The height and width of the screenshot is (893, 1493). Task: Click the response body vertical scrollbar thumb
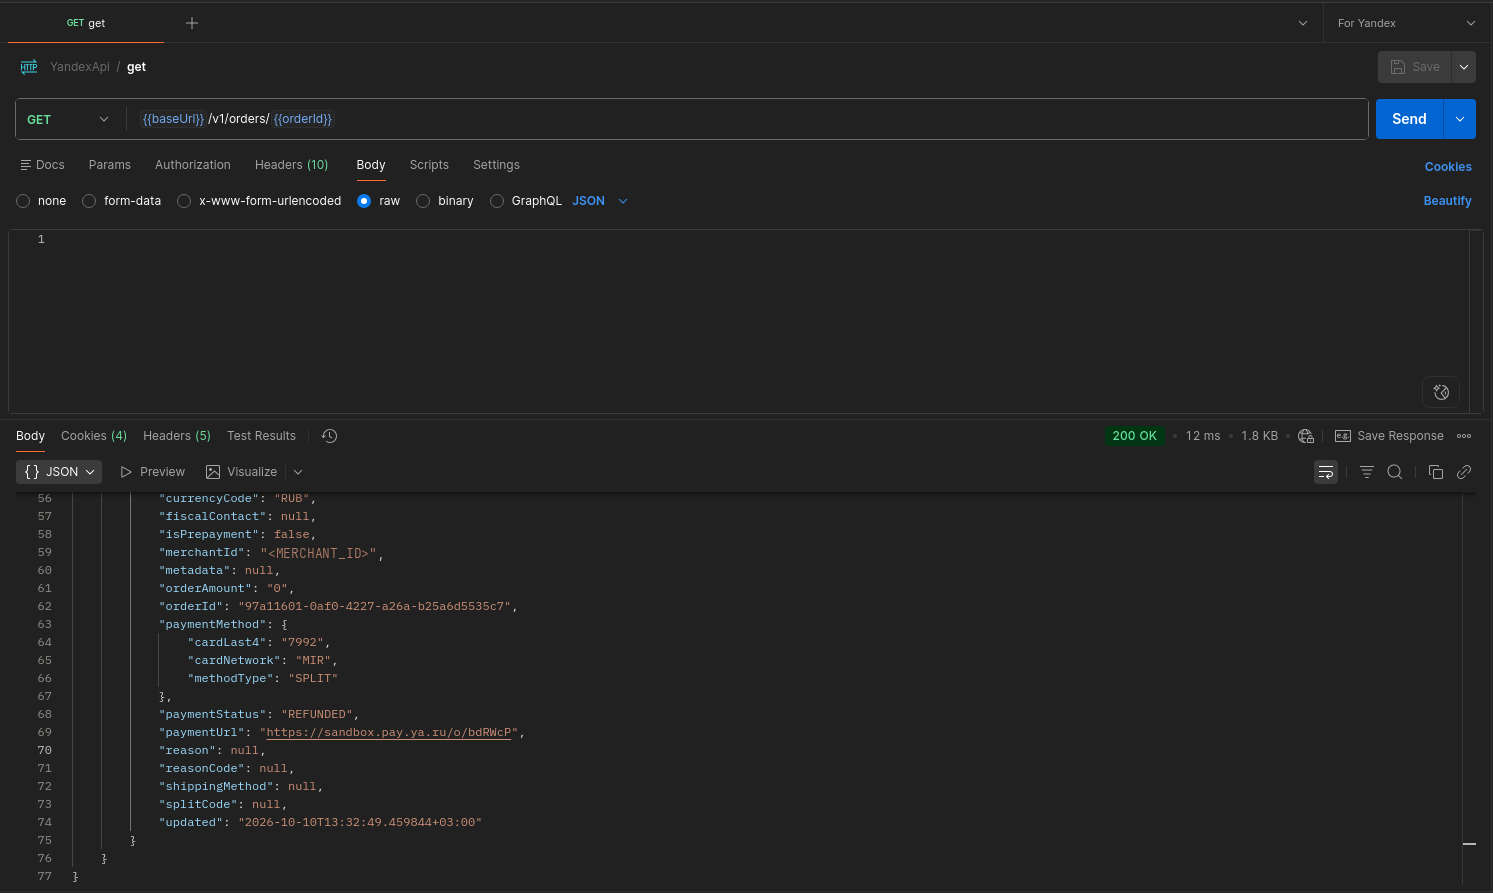pyautogui.click(x=1469, y=844)
